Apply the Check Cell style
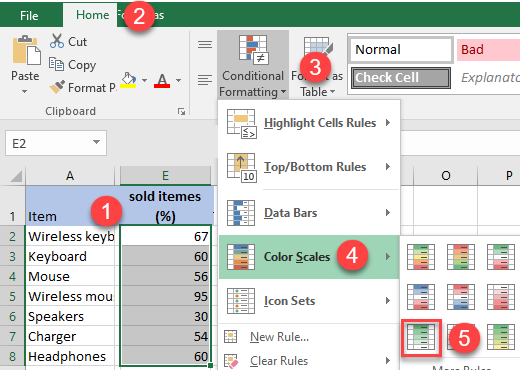Screen dimensions: 520x370 tap(401, 78)
